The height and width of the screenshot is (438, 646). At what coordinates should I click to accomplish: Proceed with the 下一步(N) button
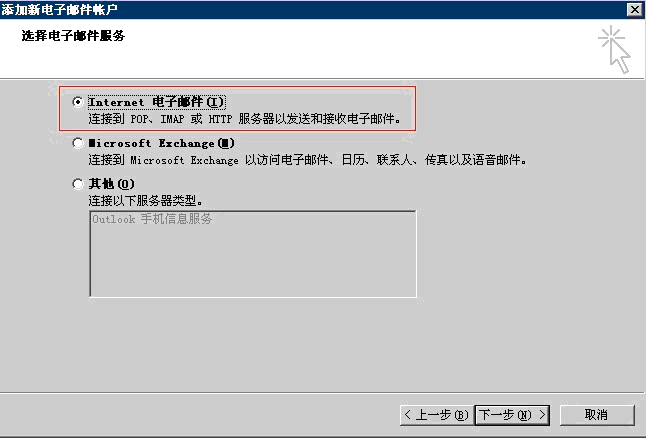512,415
